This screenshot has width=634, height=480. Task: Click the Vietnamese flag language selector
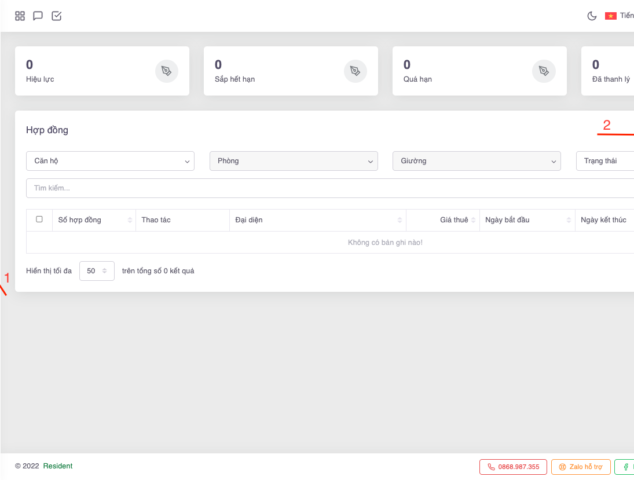[x=612, y=16]
